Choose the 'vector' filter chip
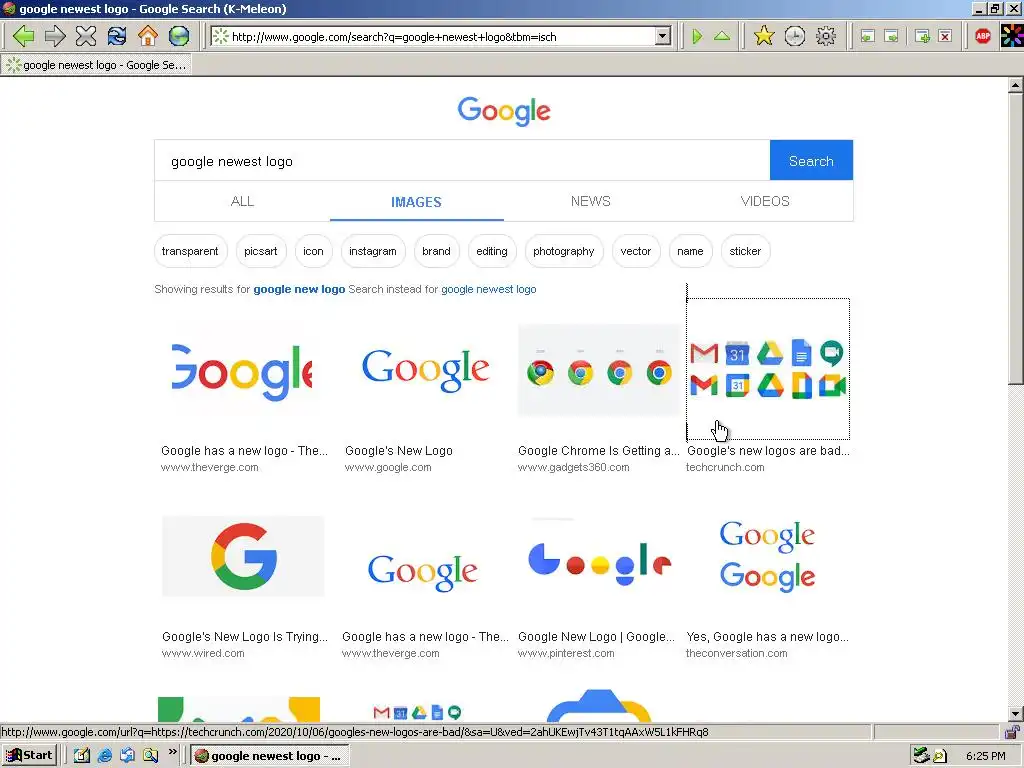 click(636, 251)
